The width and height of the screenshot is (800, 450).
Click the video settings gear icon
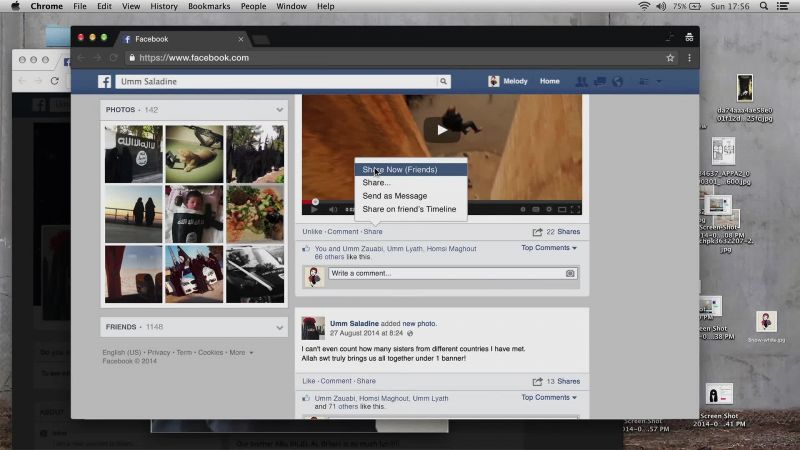point(548,210)
